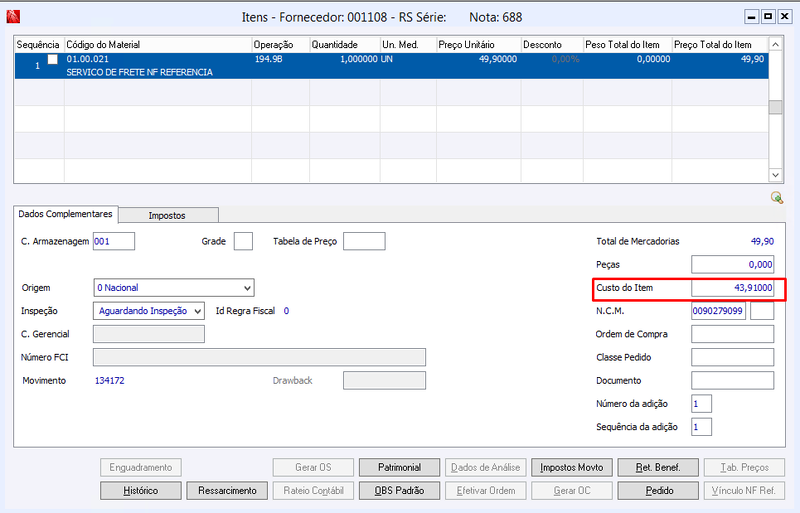This screenshot has width=800, height=513.
Task: Click the unit price cell 49,90000
Action: pos(498,59)
